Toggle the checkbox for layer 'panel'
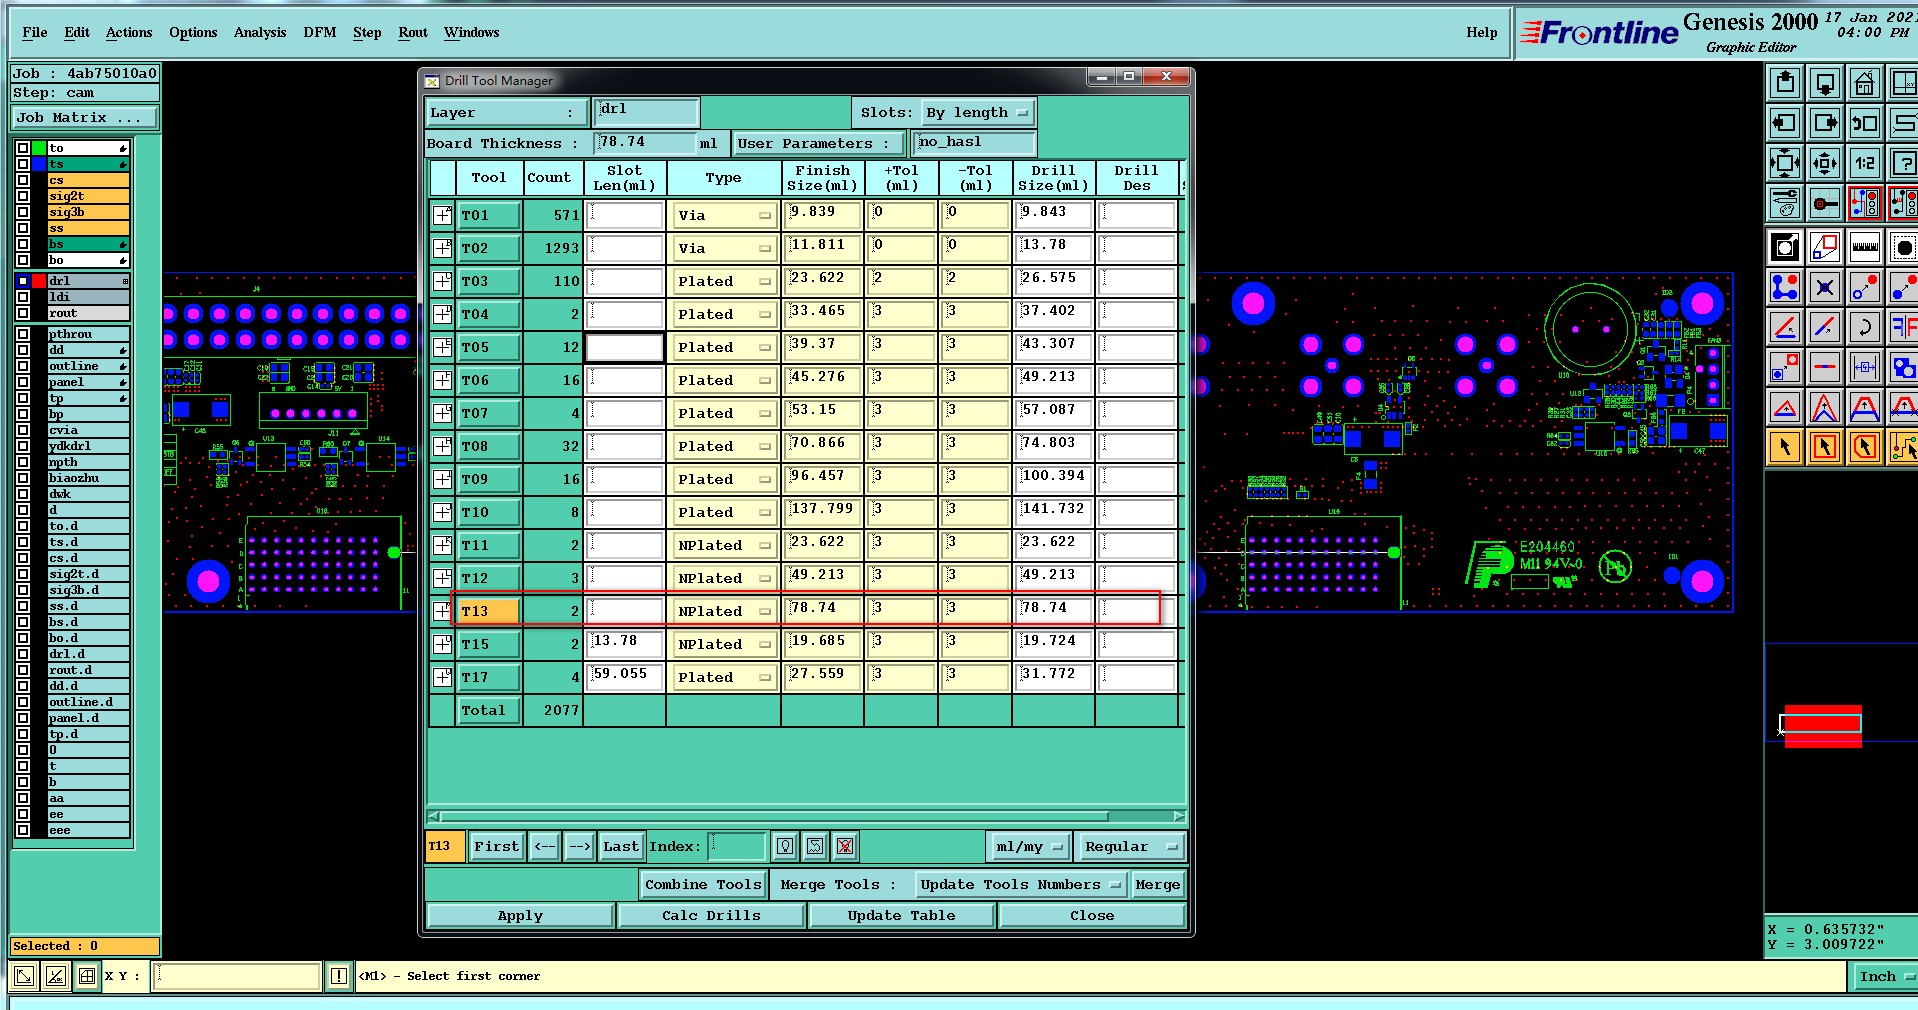Viewport: 1918px width, 1010px height. (x=22, y=382)
